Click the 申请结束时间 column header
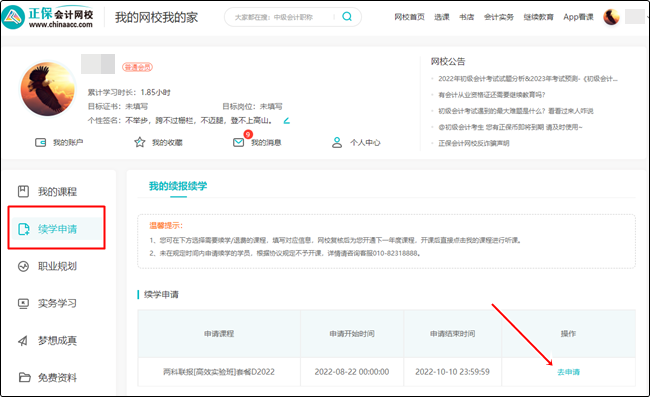Screen dimensions: 650x397 [453, 334]
